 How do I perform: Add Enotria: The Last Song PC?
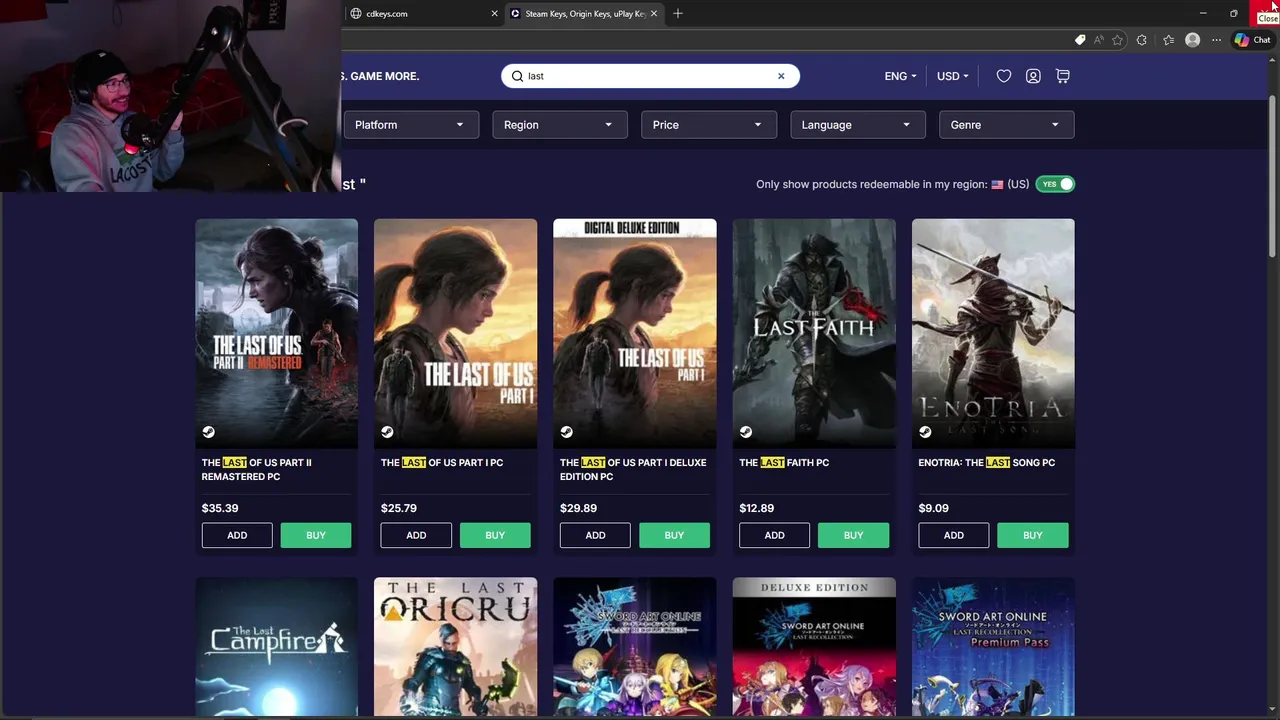click(954, 535)
